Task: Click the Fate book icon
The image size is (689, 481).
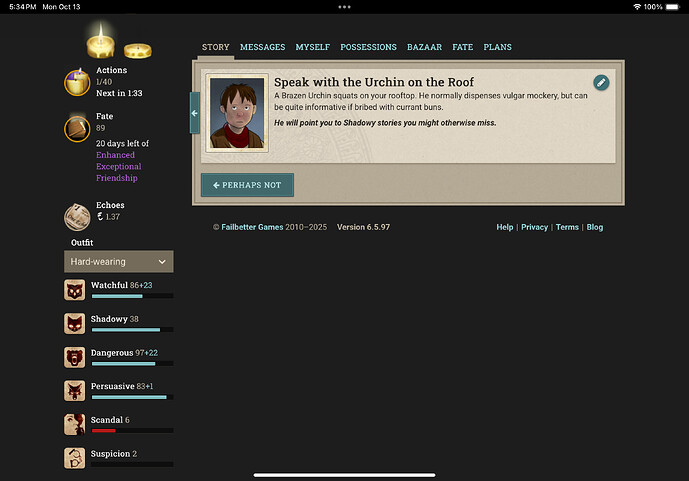Action: click(77, 129)
